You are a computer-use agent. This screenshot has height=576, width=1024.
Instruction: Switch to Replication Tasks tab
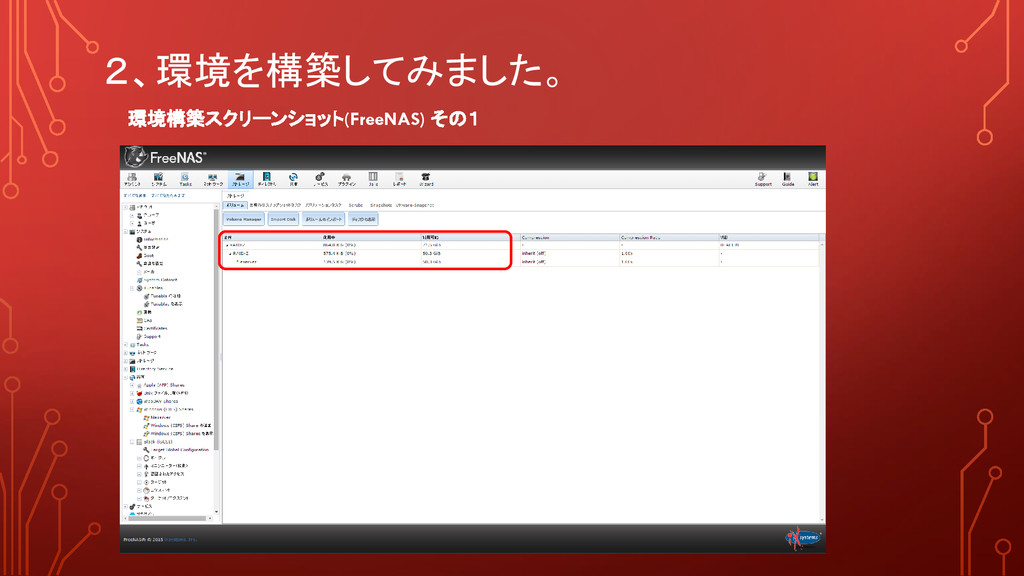(x=323, y=205)
